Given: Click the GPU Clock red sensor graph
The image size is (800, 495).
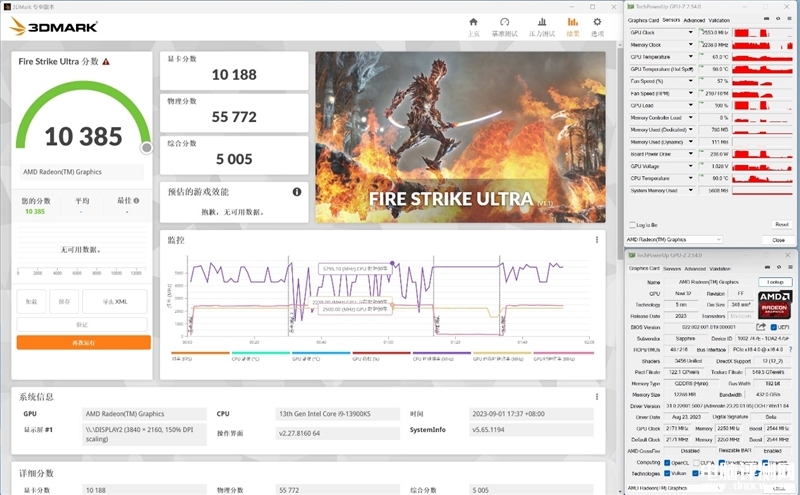Looking at the screenshot, I should [762, 32].
